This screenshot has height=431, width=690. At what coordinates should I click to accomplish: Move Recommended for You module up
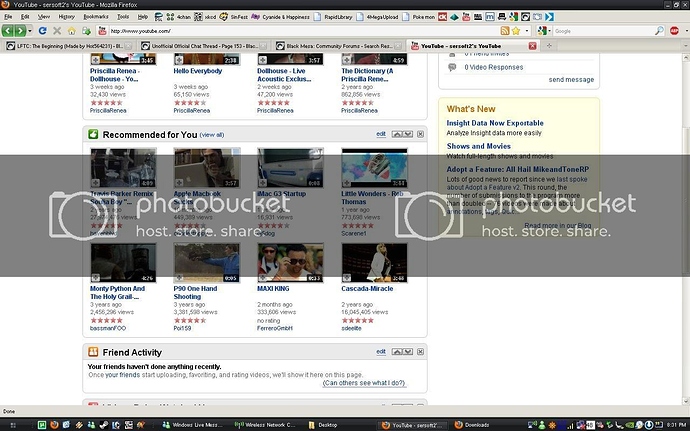(x=397, y=134)
